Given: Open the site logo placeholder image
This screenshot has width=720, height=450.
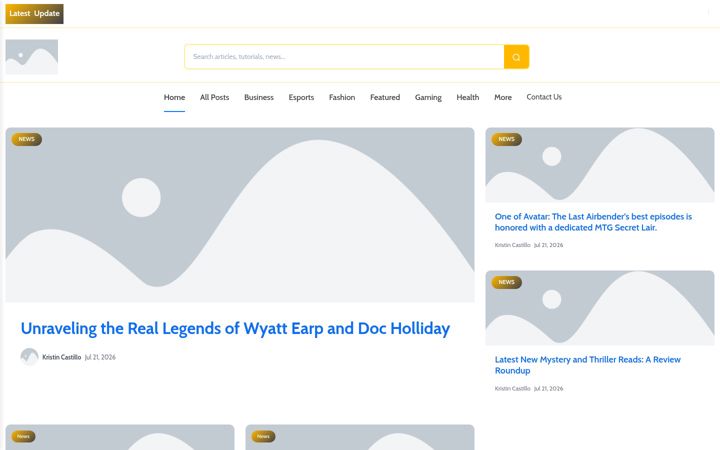Looking at the screenshot, I should [x=32, y=57].
